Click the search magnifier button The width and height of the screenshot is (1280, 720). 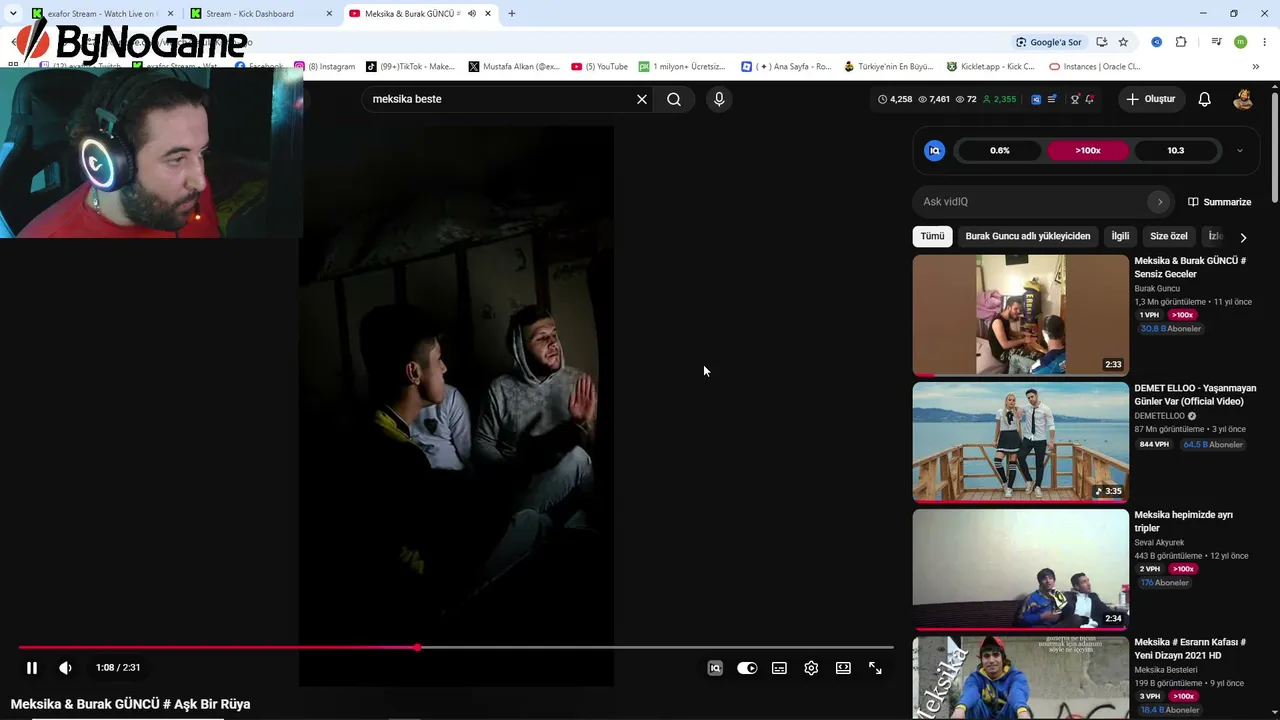click(x=674, y=99)
